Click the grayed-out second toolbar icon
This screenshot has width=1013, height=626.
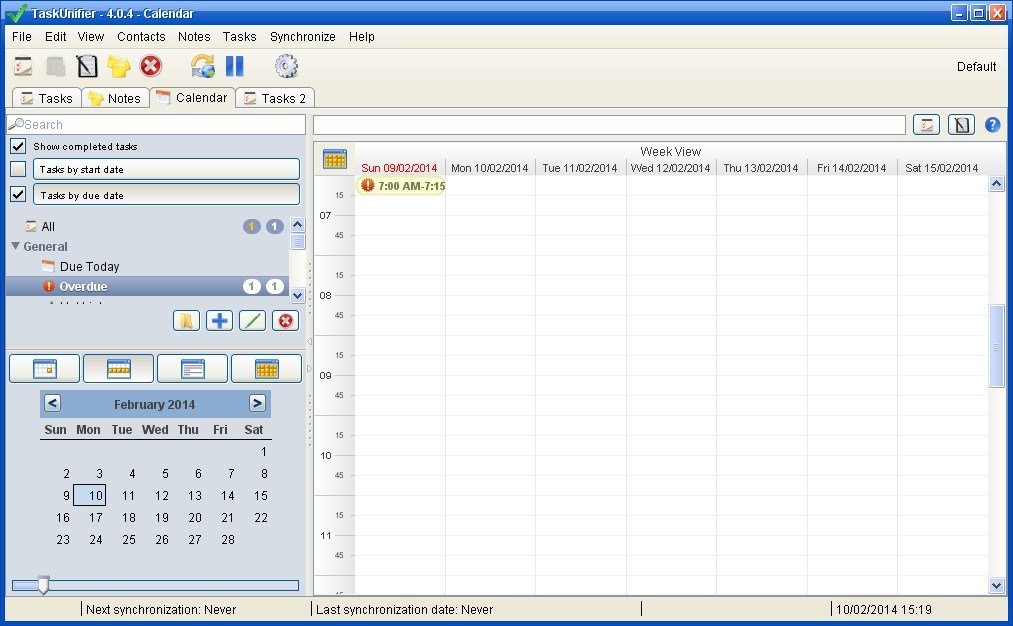[55, 66]
